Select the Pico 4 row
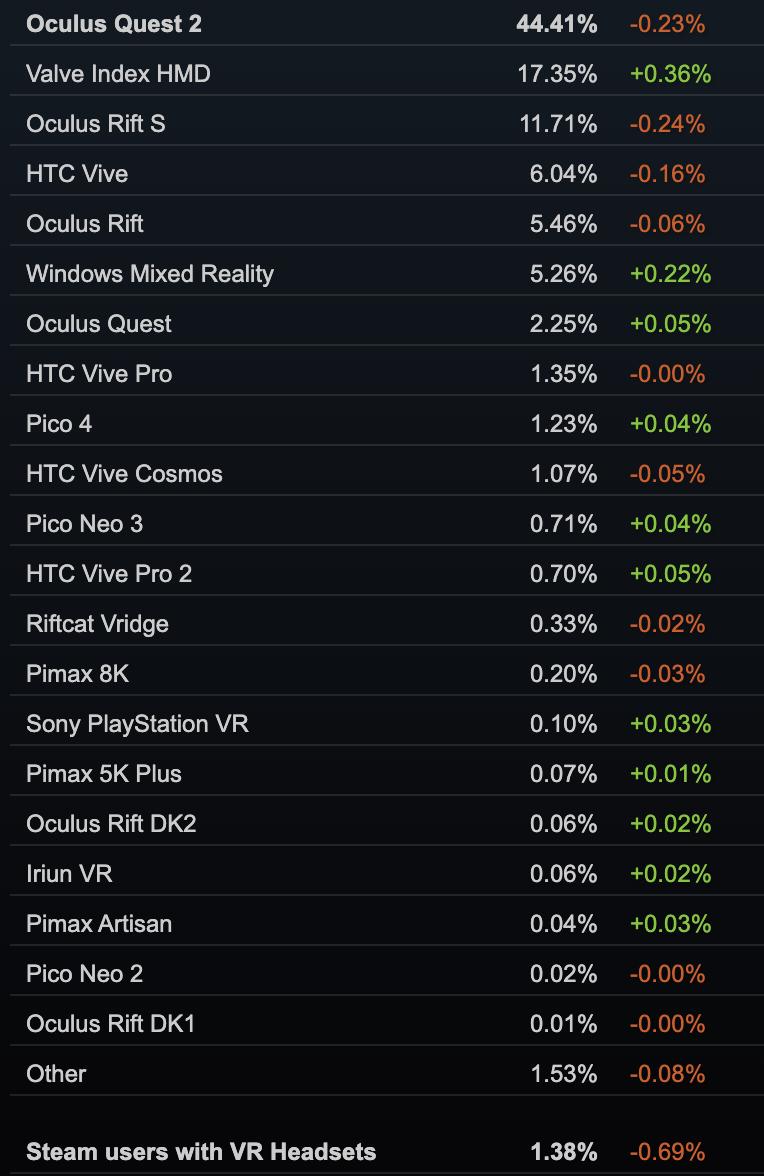This screenshot has height=1176, width=764. [x=59, y=424]
